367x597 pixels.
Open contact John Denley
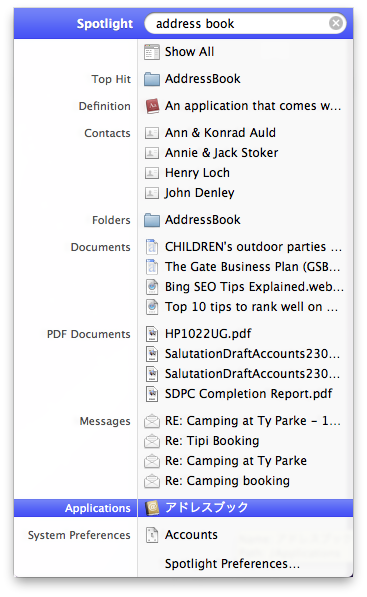point(199,193)
